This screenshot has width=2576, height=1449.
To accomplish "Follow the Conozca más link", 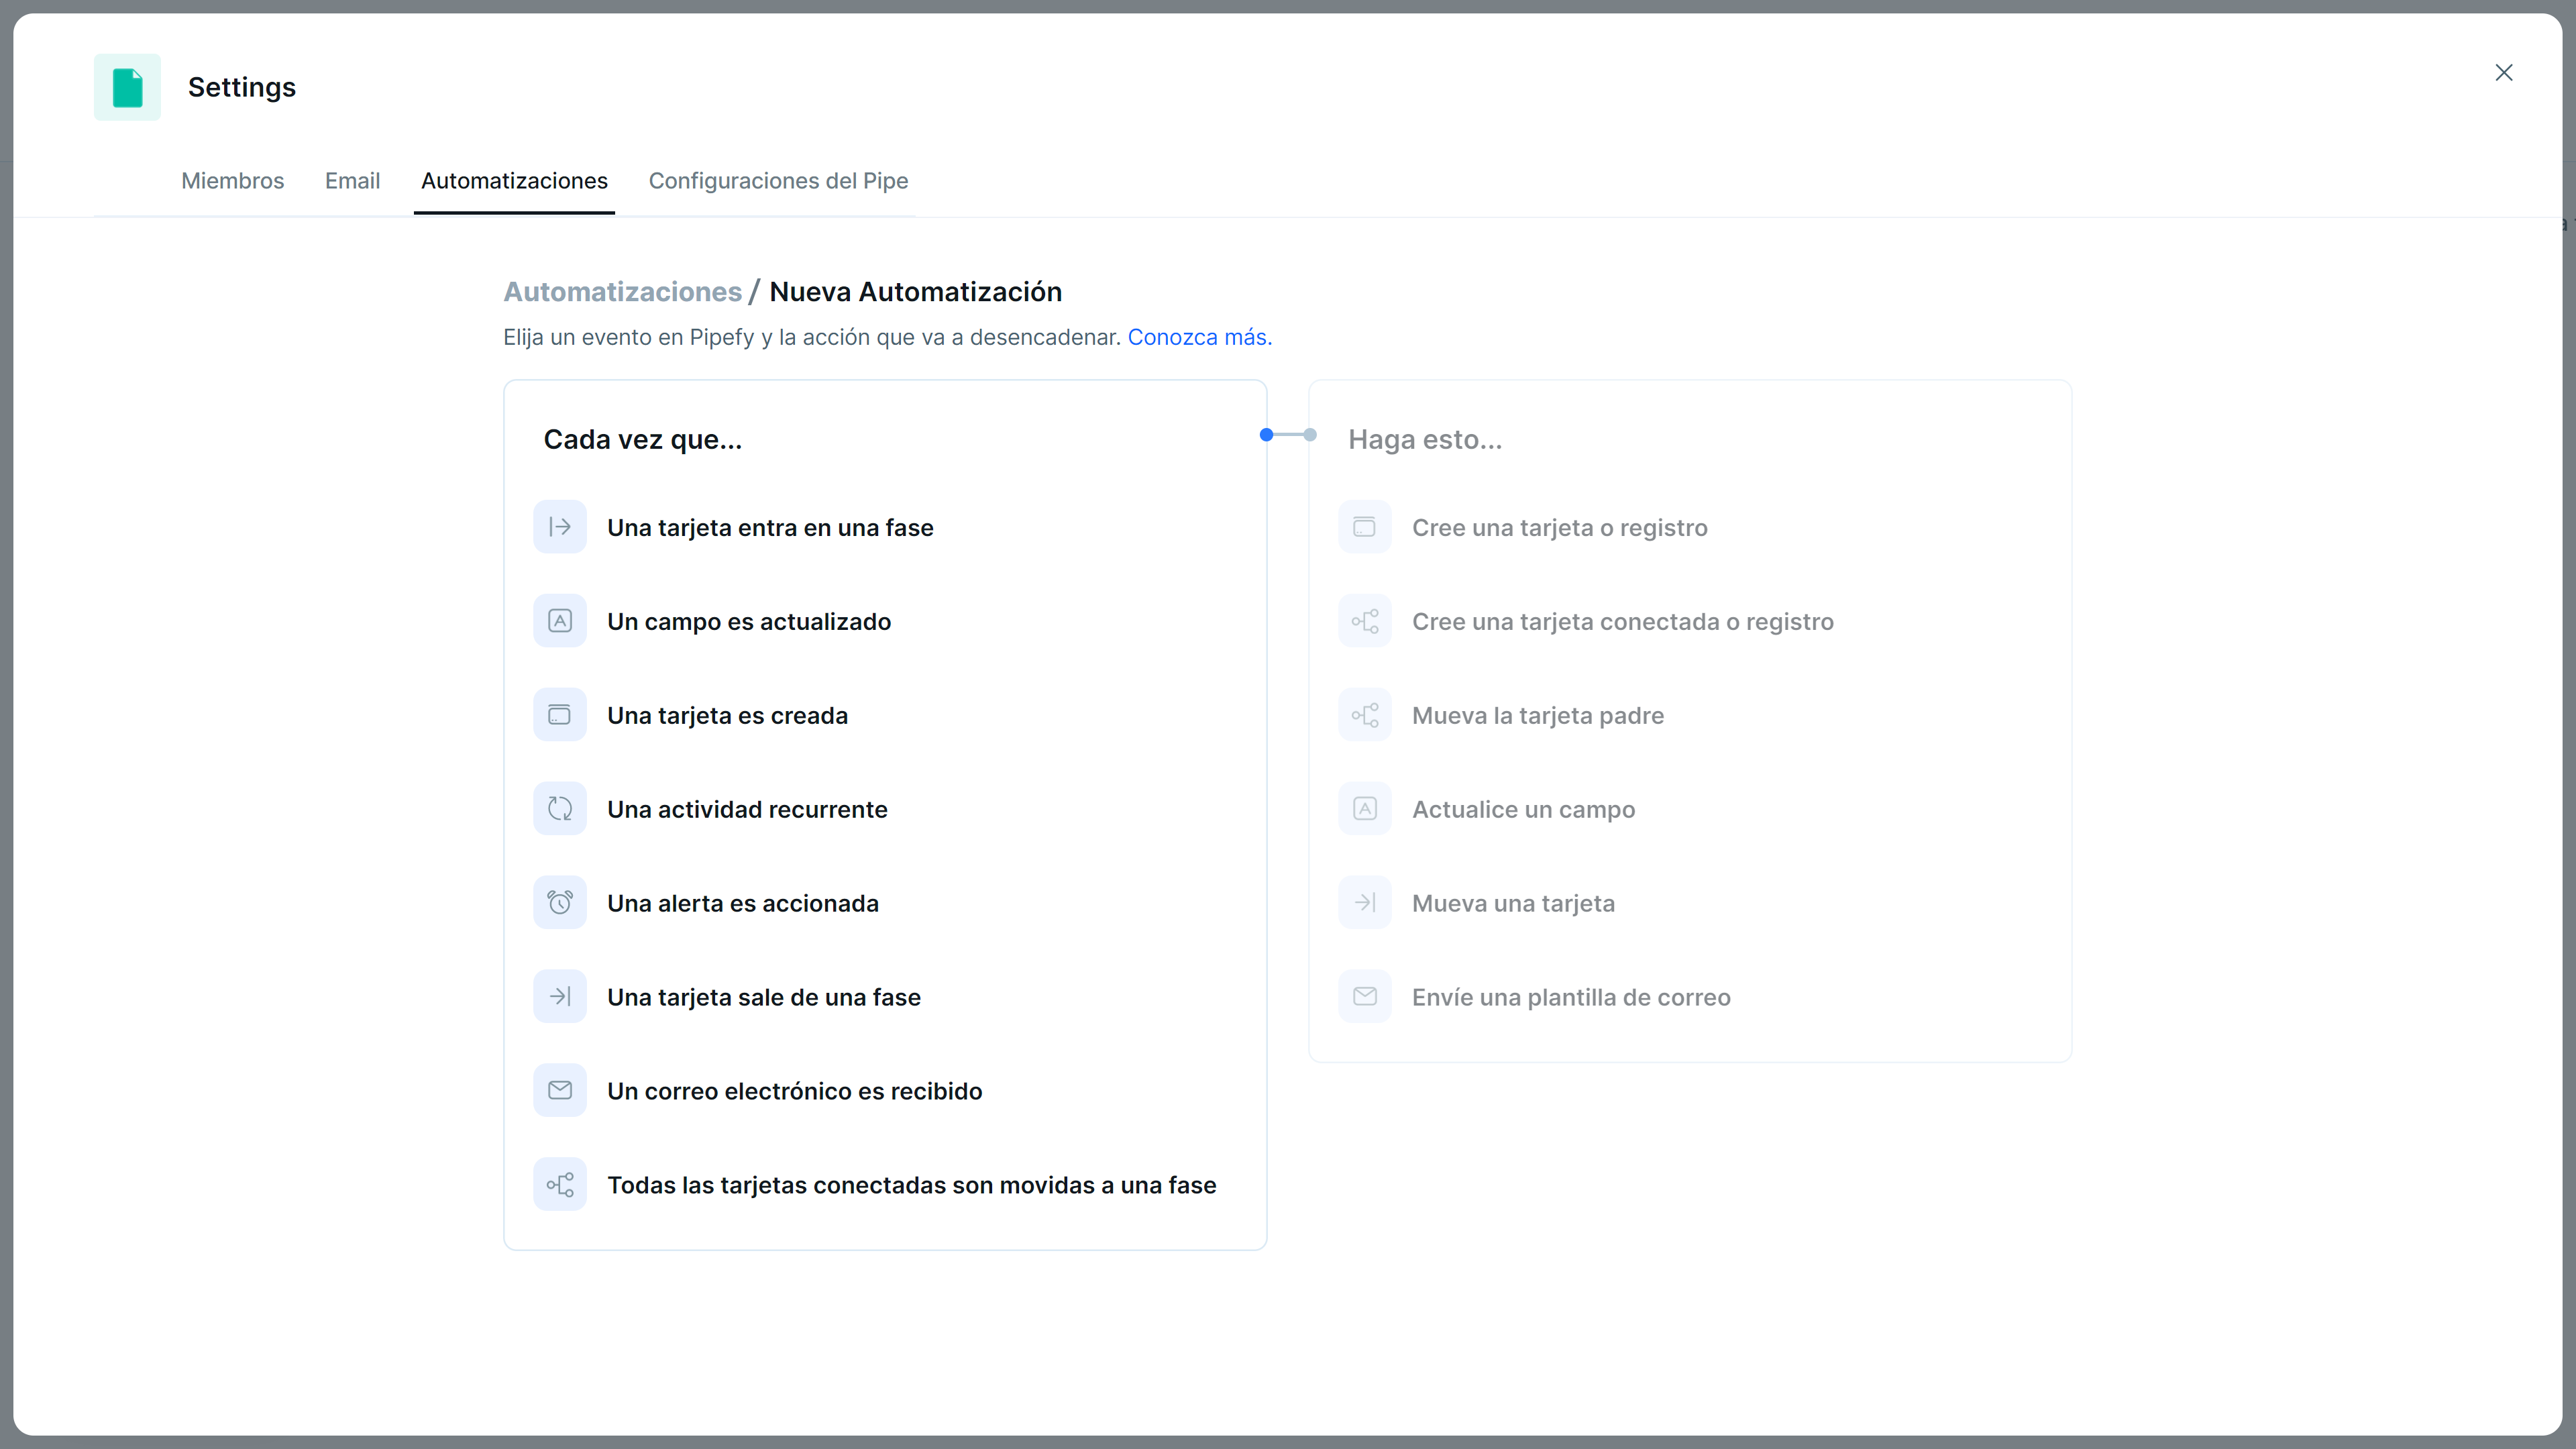I will point(1199,337).
